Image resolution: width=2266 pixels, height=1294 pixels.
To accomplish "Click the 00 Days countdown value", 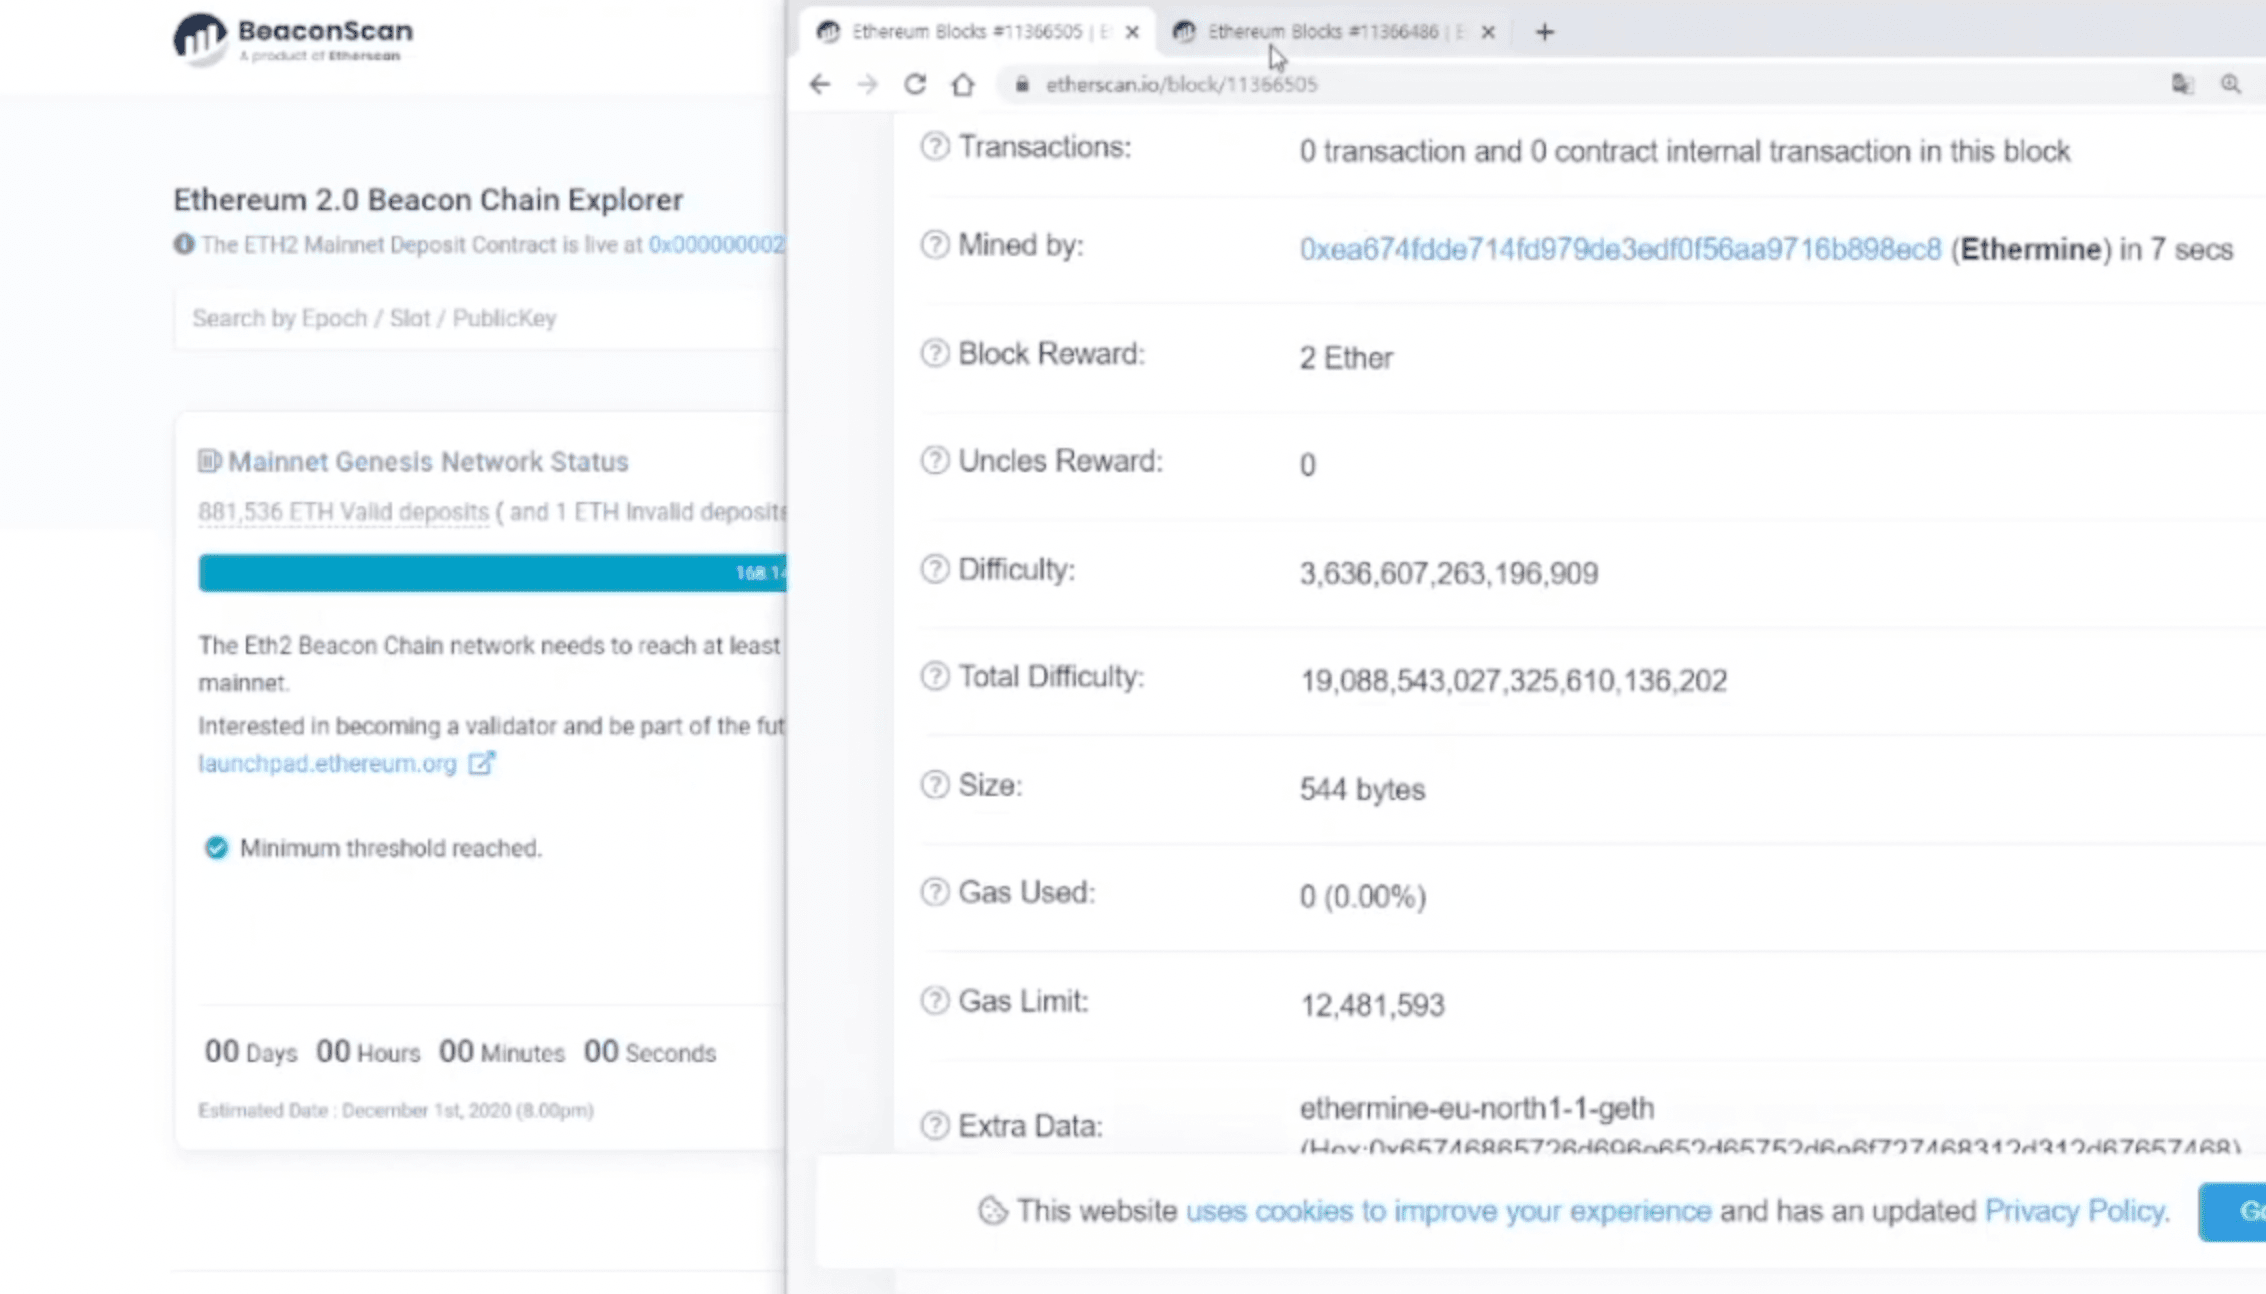I will 250,1052.
